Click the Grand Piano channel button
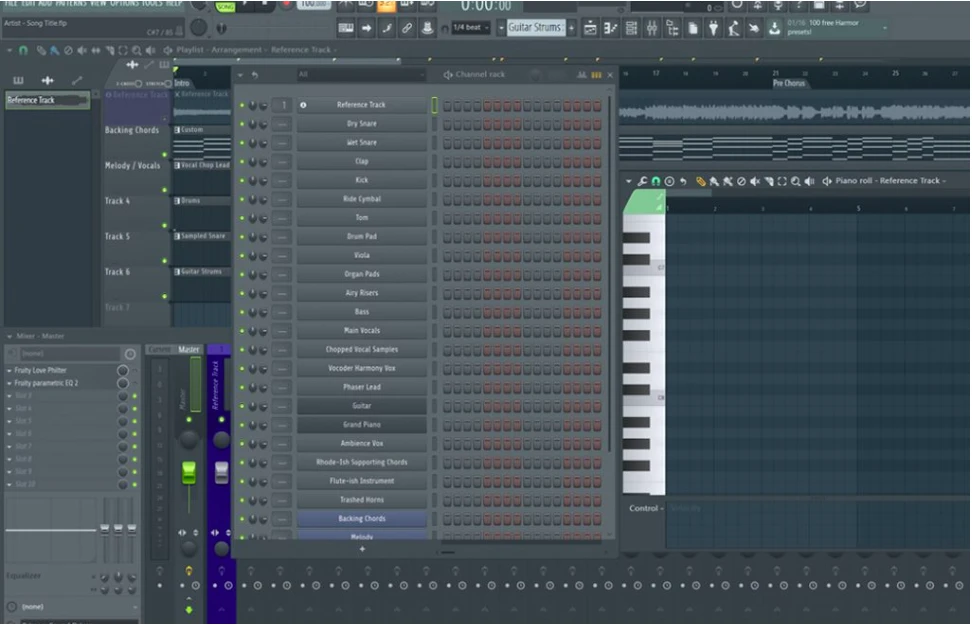This screenshot has width=972, height=625. tap(361, 425)
